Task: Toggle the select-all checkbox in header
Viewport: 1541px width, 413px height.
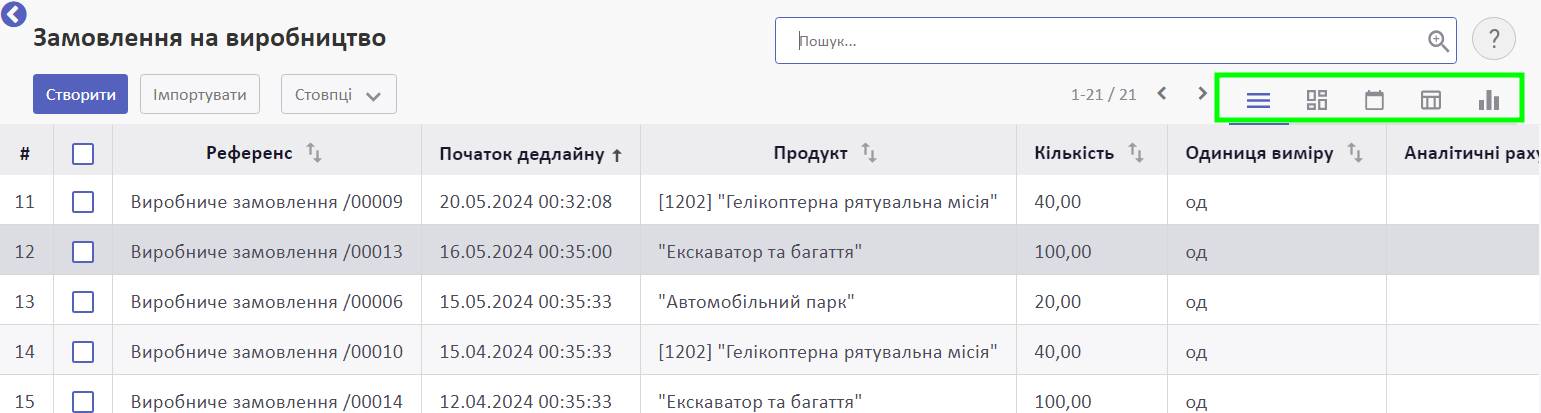Action: click(83, 154)
